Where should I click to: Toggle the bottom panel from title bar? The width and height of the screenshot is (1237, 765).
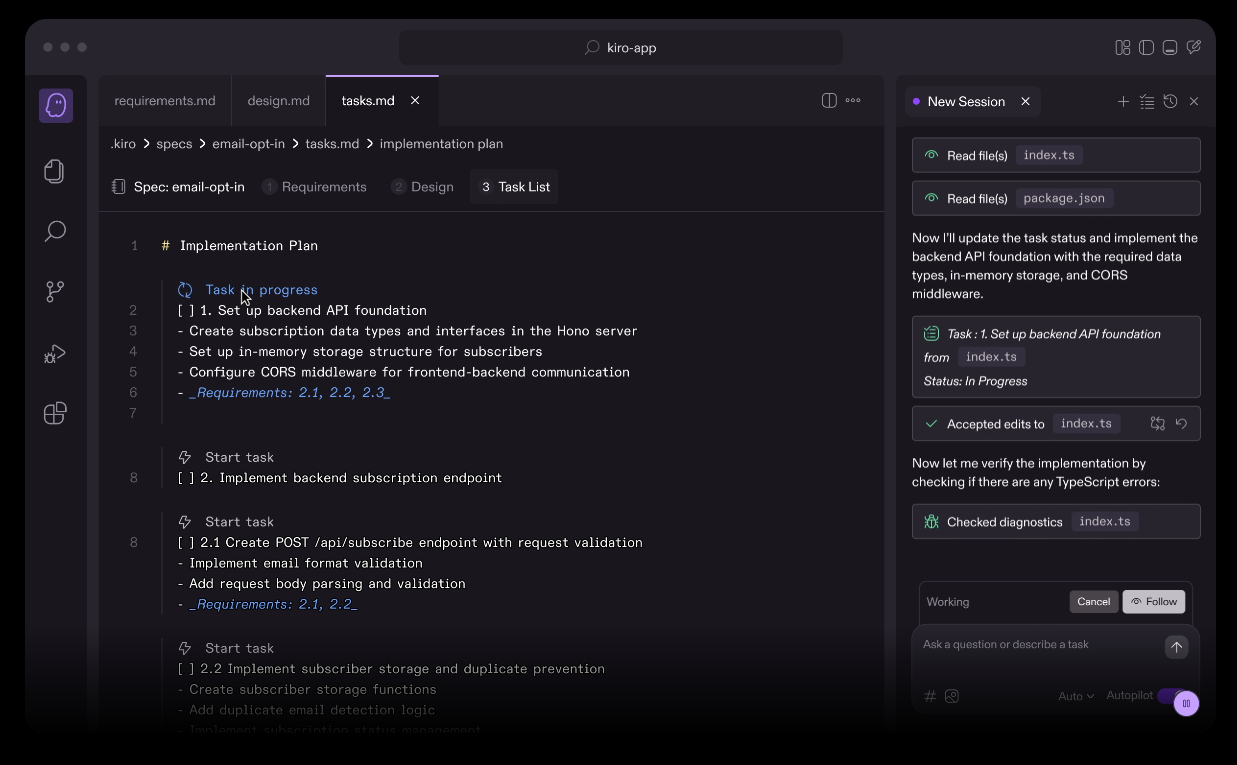click(x=1170, y=47)
